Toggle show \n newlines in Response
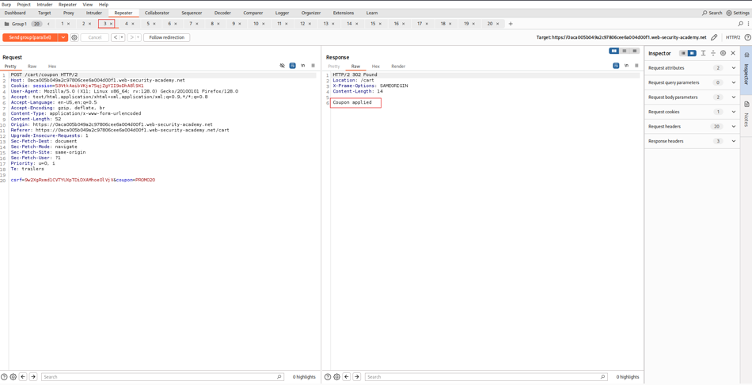Screen dimensions: 755x385 point(626,65)
